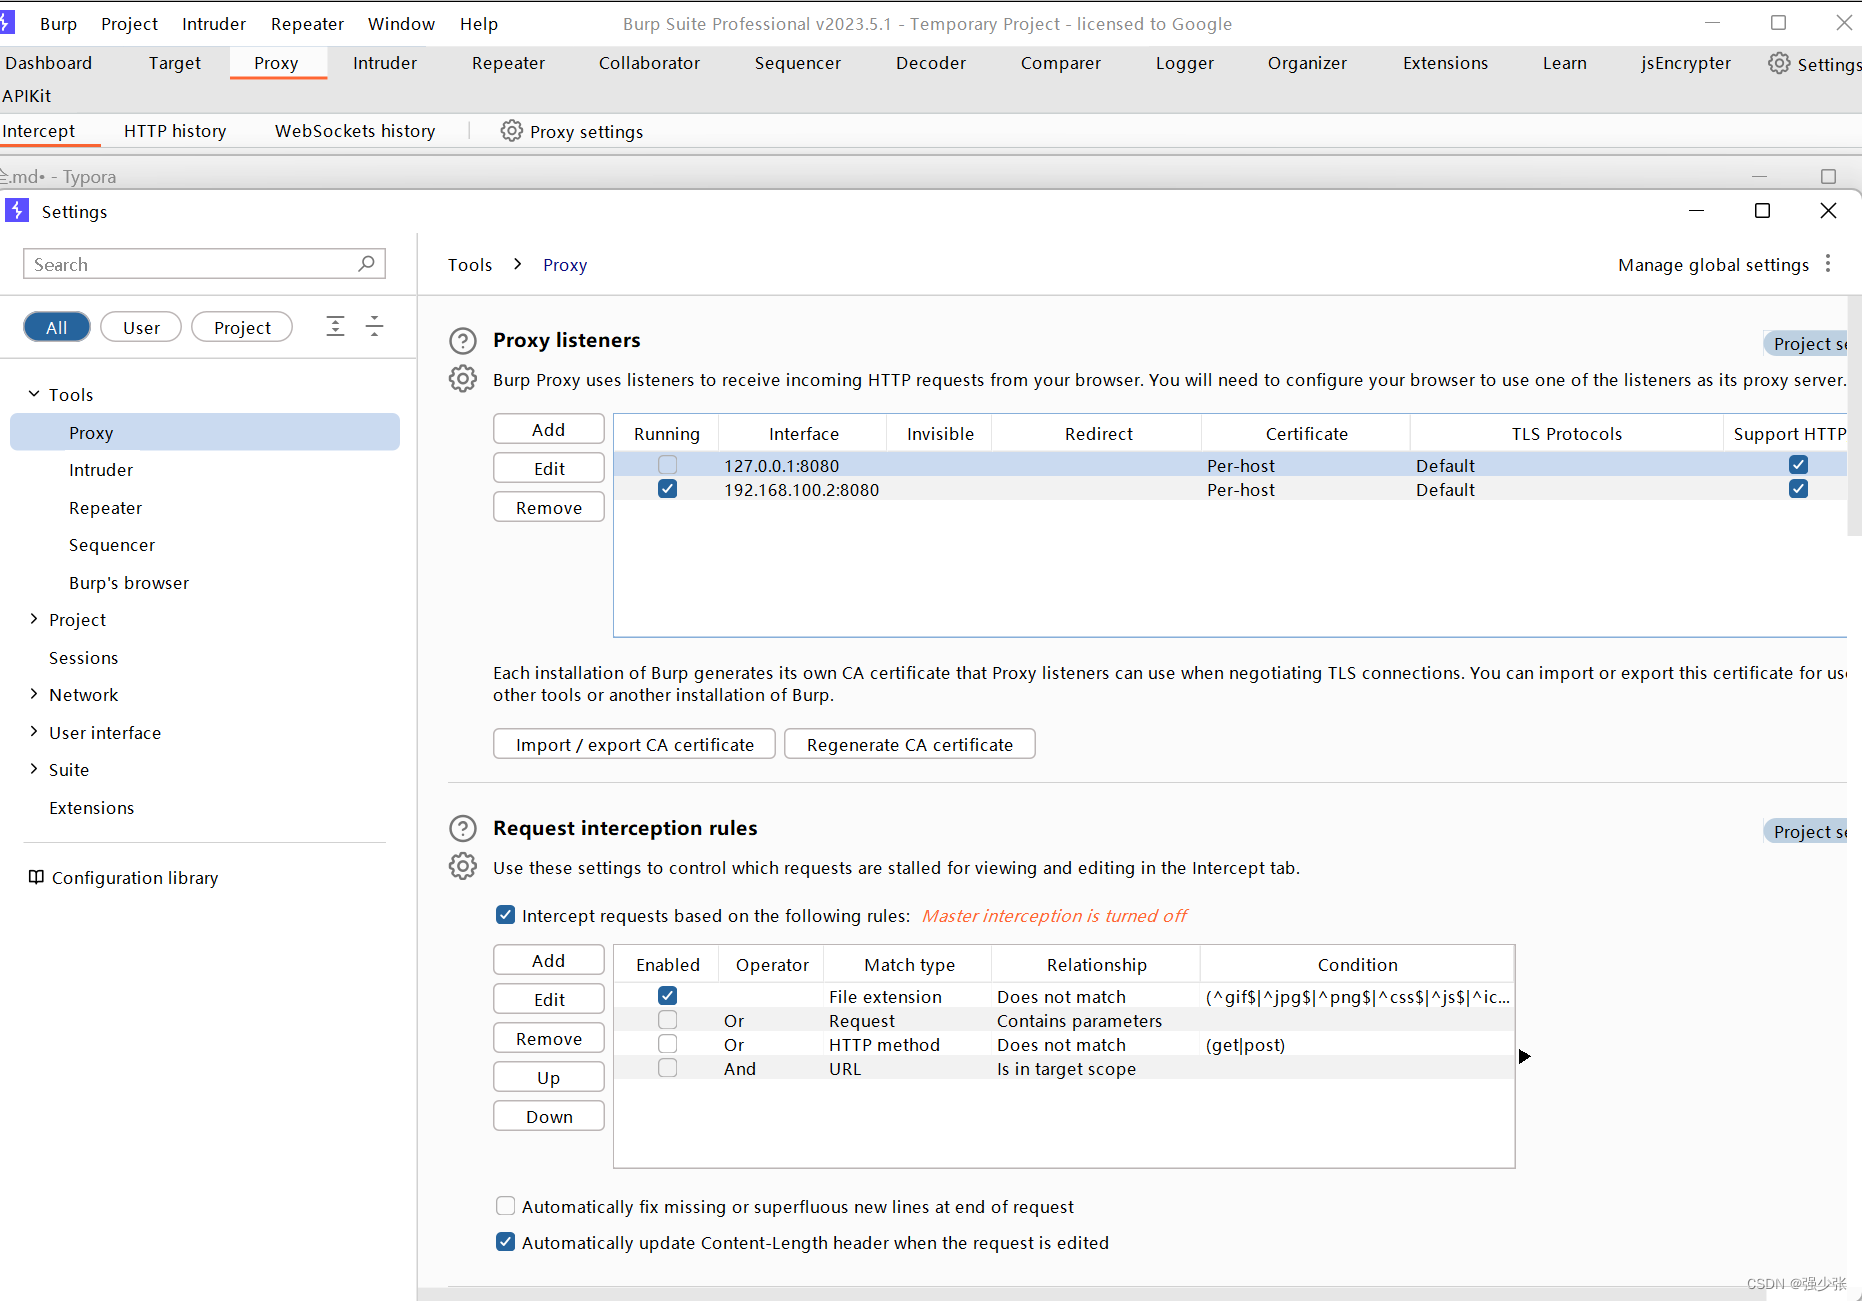Open help for Request interception rules
Screen dimensions: 1862x1301
click(463, 829)
